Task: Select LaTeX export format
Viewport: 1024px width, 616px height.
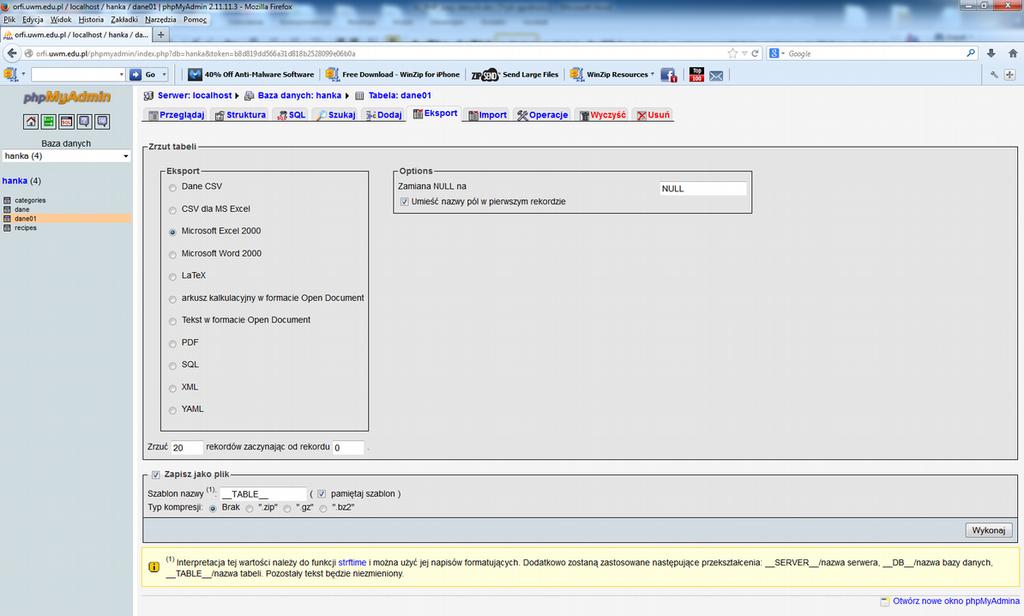Action: [x=172, y=277]
